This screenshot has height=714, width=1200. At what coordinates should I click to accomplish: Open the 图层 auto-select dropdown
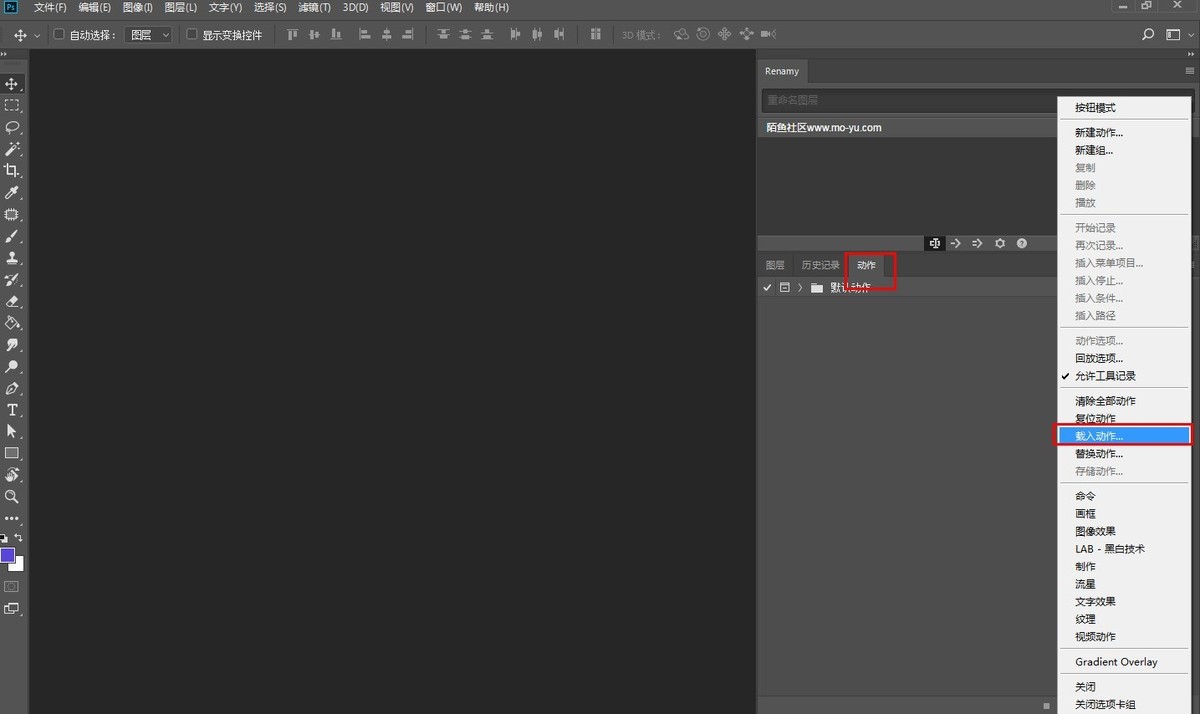(x=150, y=35)
